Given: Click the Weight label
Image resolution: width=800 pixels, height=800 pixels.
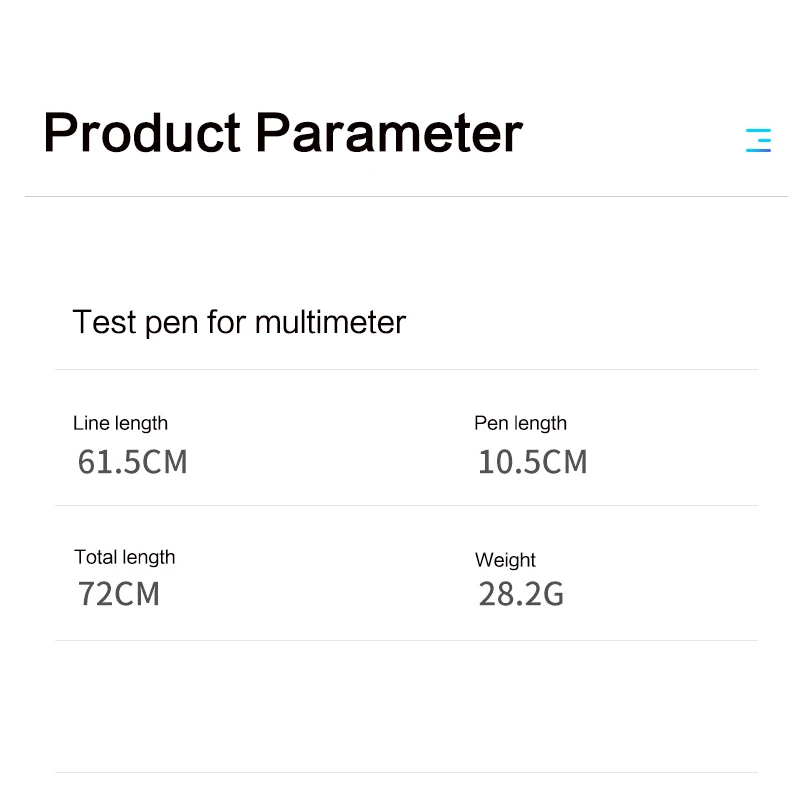Looking at the screenshot, I should point(505,560).
